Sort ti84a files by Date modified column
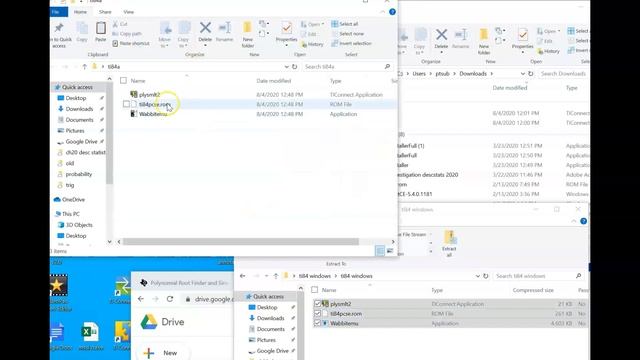Viewport: 640px width, 360px height. pyautogui.click(x=273, y=81)
